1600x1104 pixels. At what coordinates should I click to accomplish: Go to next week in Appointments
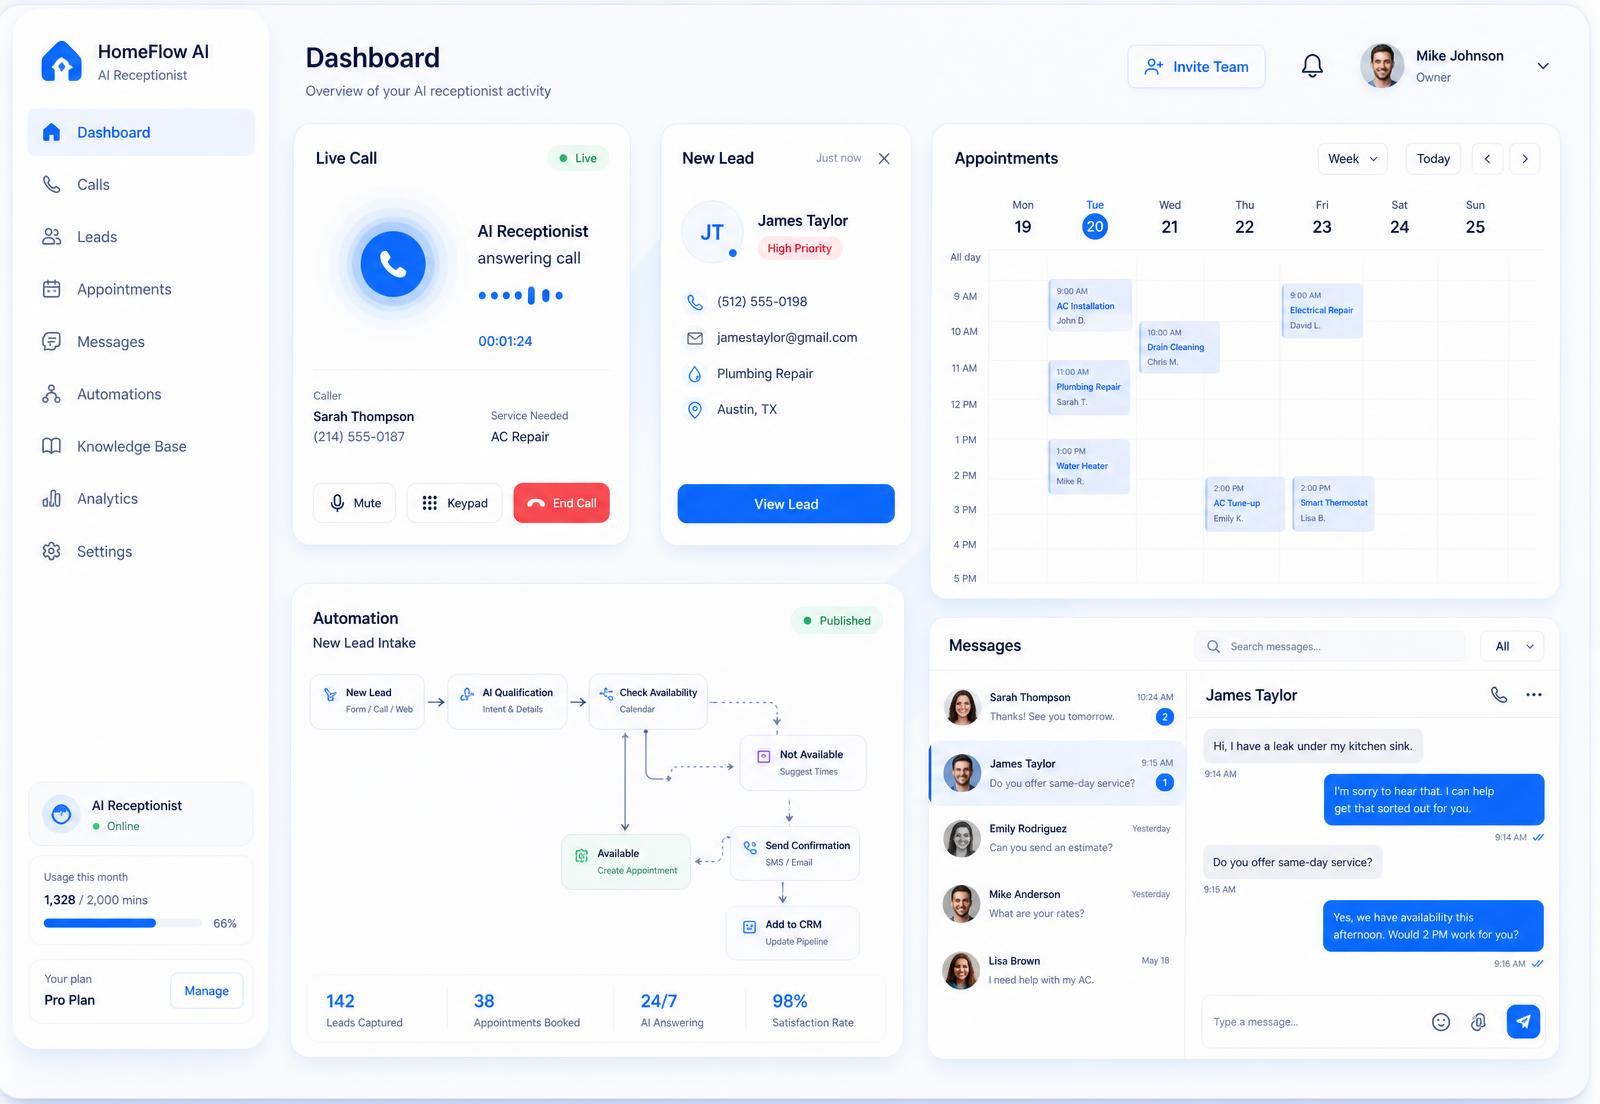[x=1525, y=159]
